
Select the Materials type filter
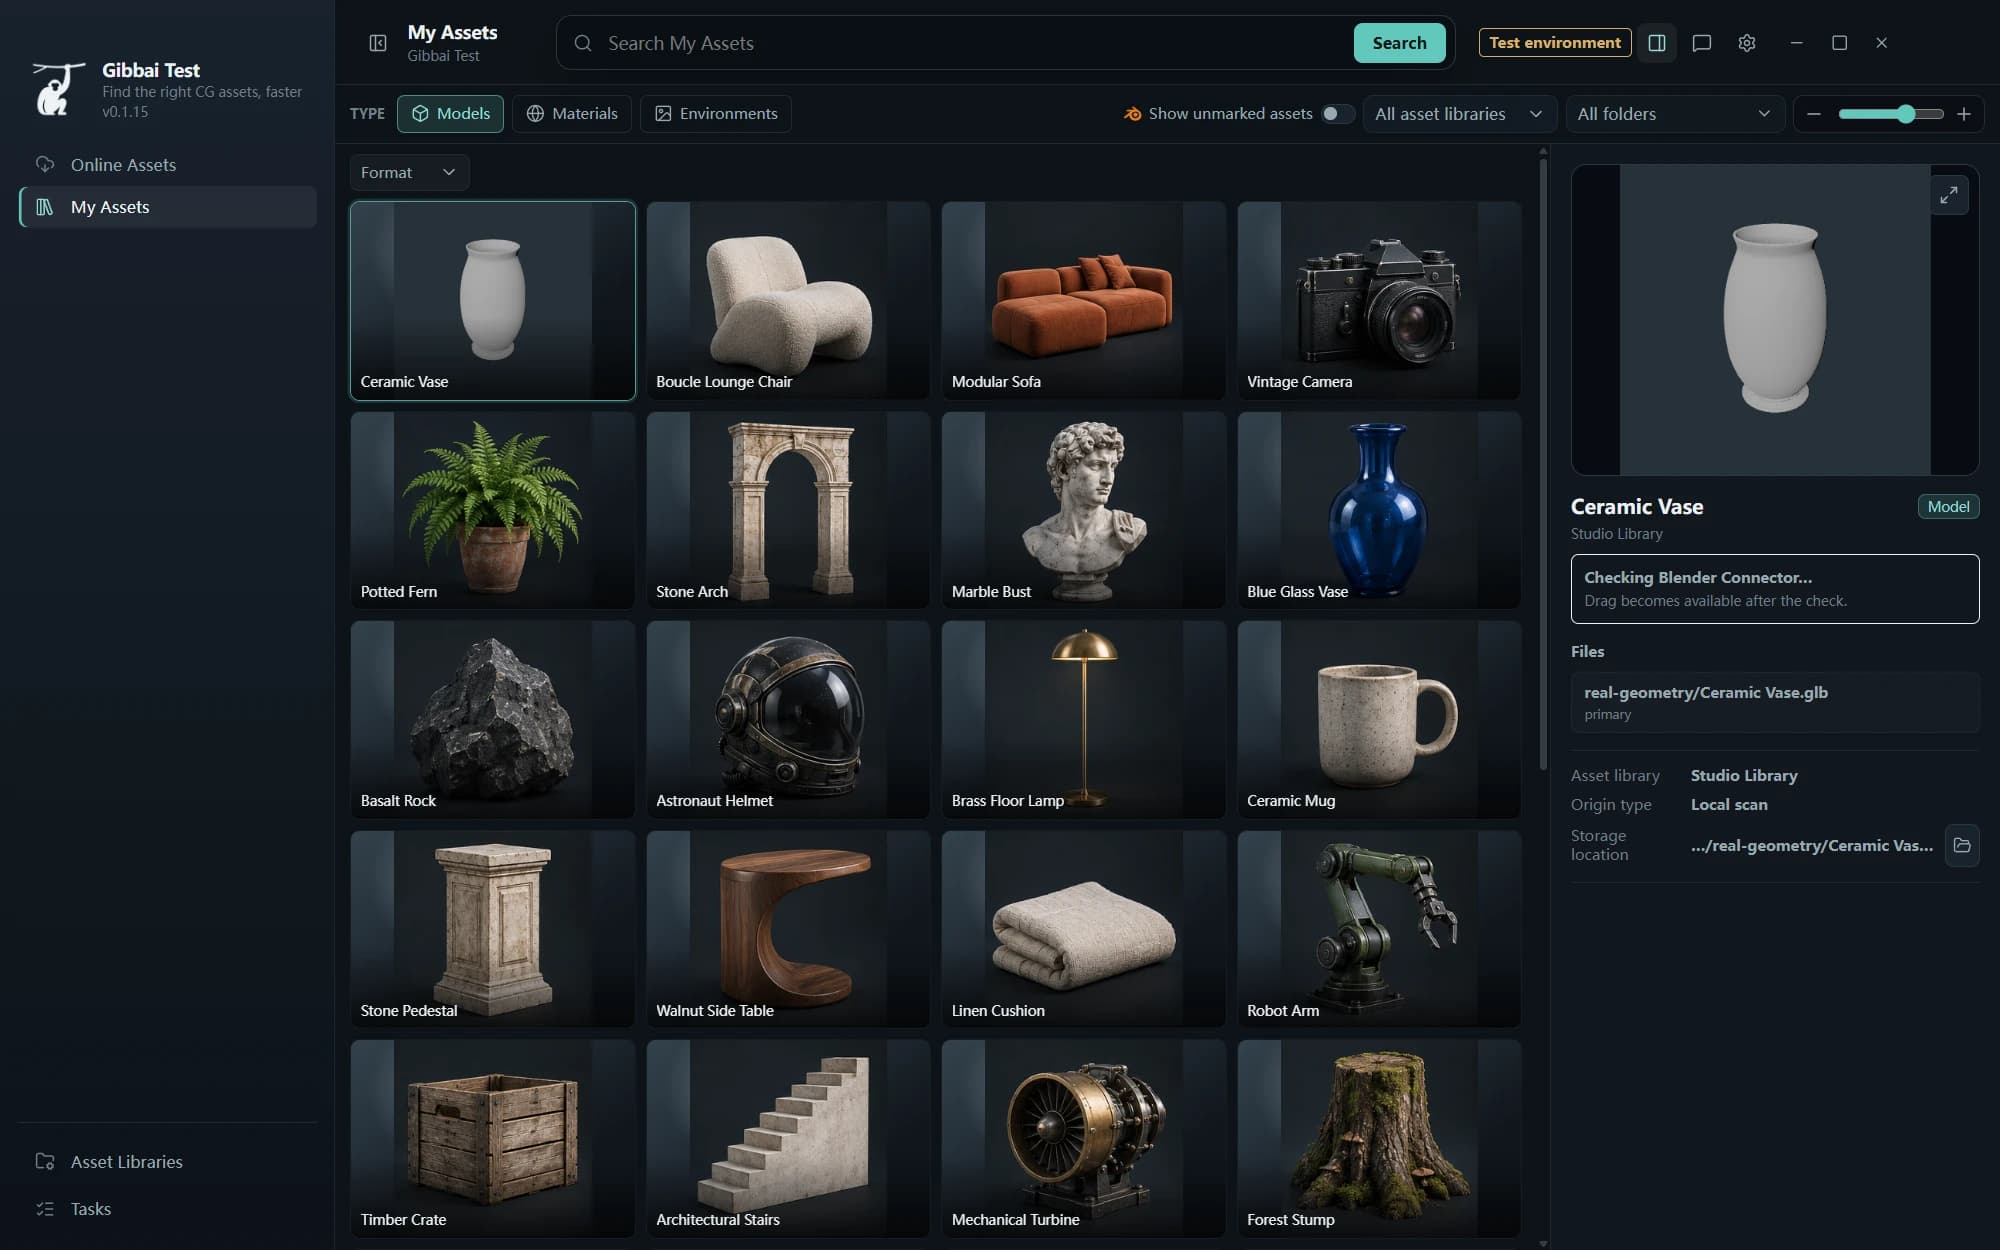(x=572, y=114)
